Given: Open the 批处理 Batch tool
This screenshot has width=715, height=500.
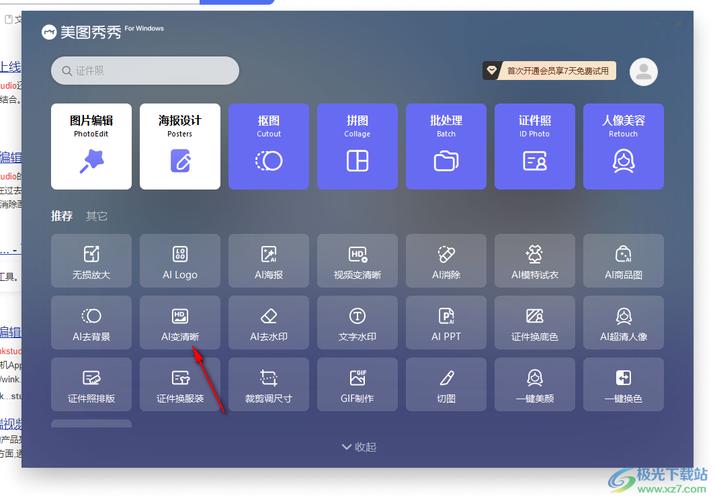Looking at the screenshot, I should click(446, 146).
